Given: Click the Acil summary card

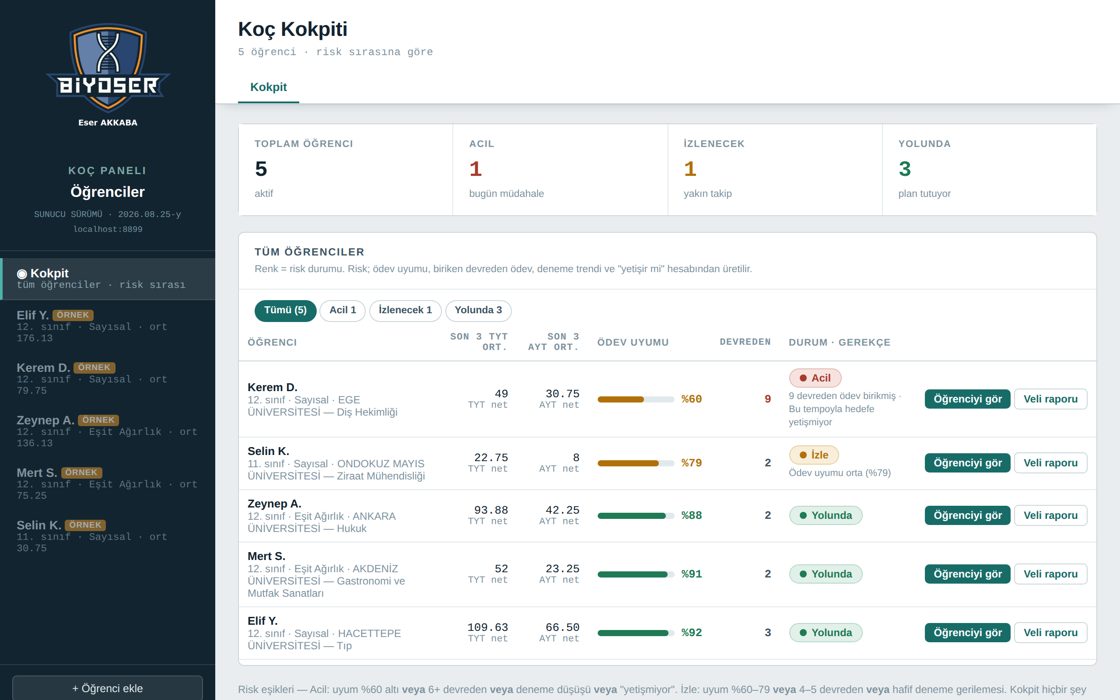Looking at the screenshot, I should [x=560, y=169].
